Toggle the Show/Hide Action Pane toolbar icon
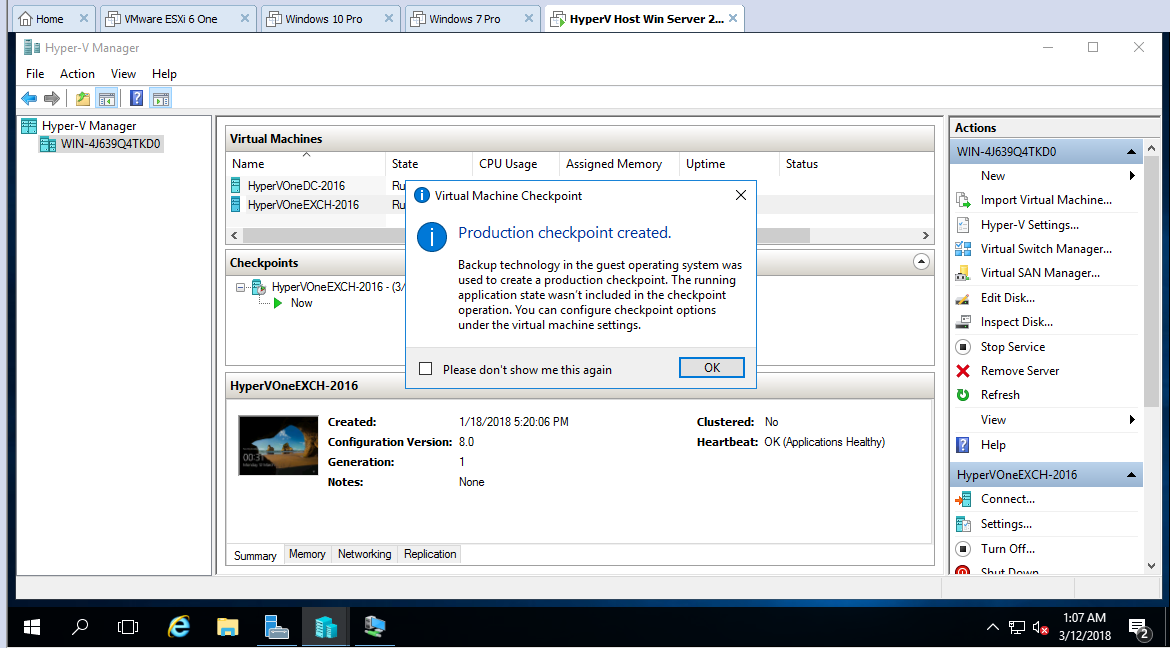The height and width of the screenshot is (648, 1170). [x=160, y=98]
